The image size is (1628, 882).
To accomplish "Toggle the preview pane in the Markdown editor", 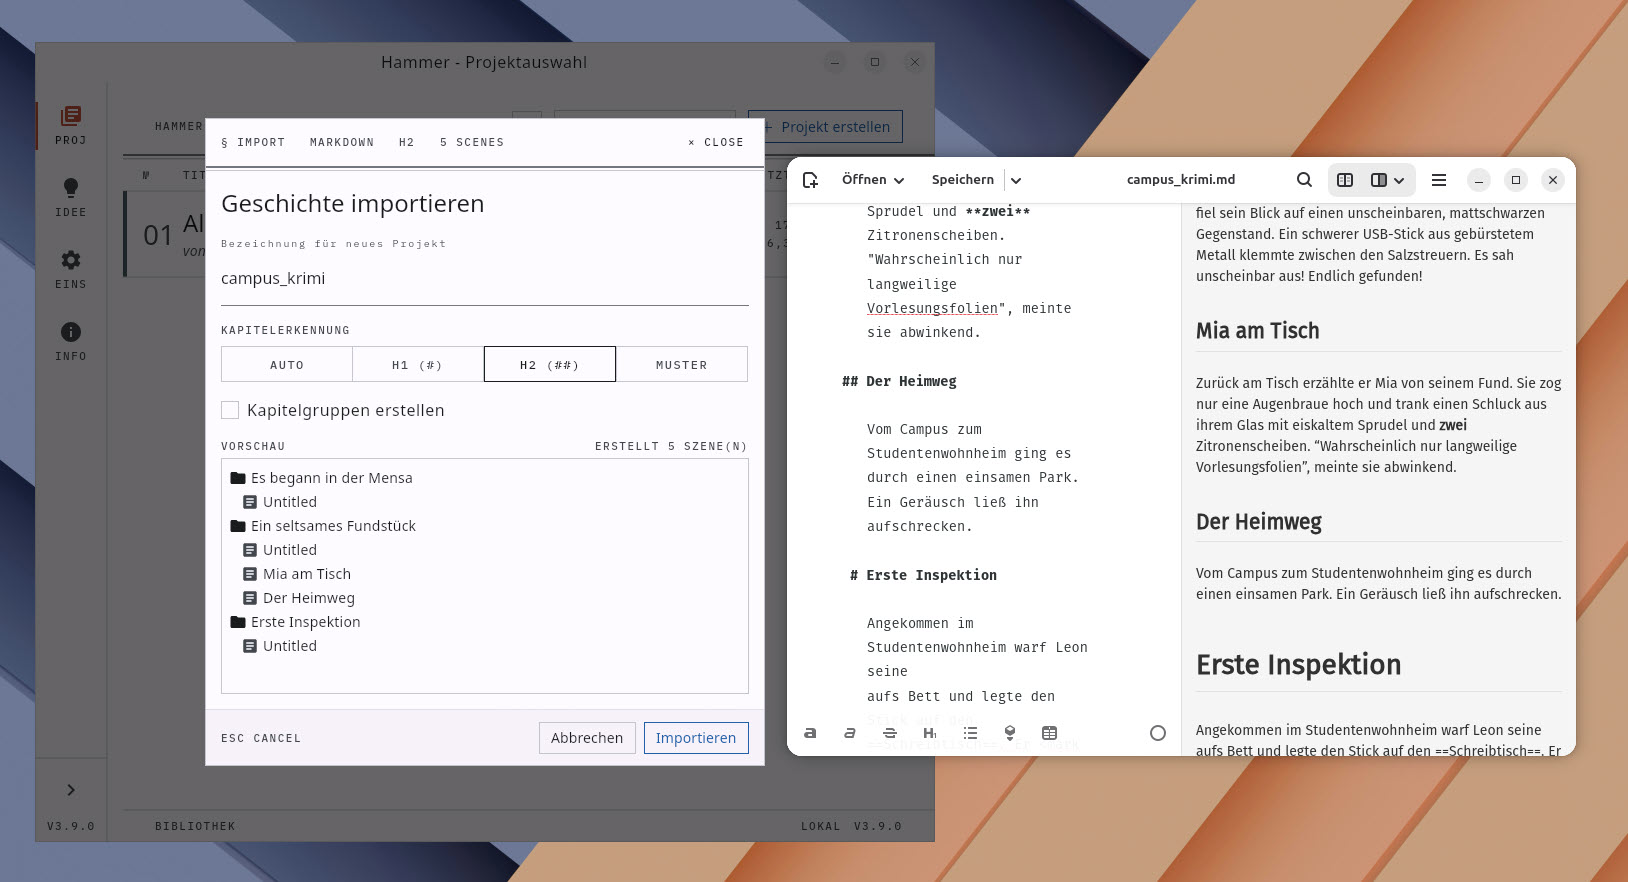I will (1345, 180).
